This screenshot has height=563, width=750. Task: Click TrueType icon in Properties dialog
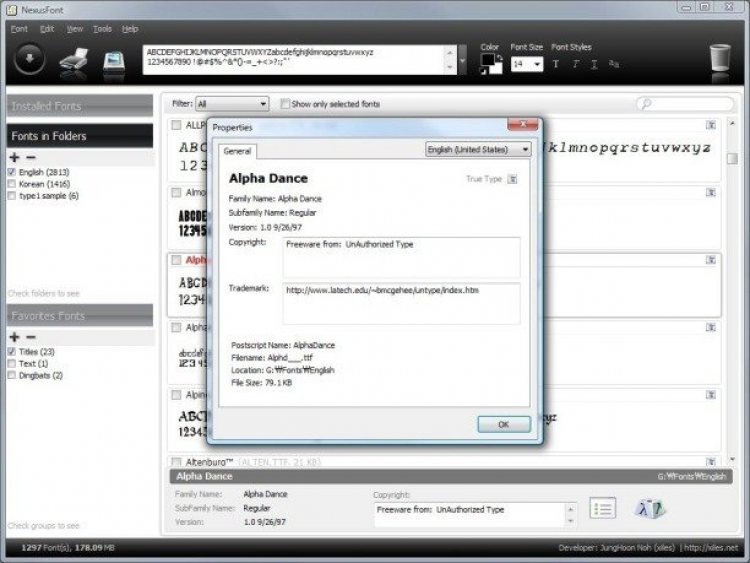point(512,179)
